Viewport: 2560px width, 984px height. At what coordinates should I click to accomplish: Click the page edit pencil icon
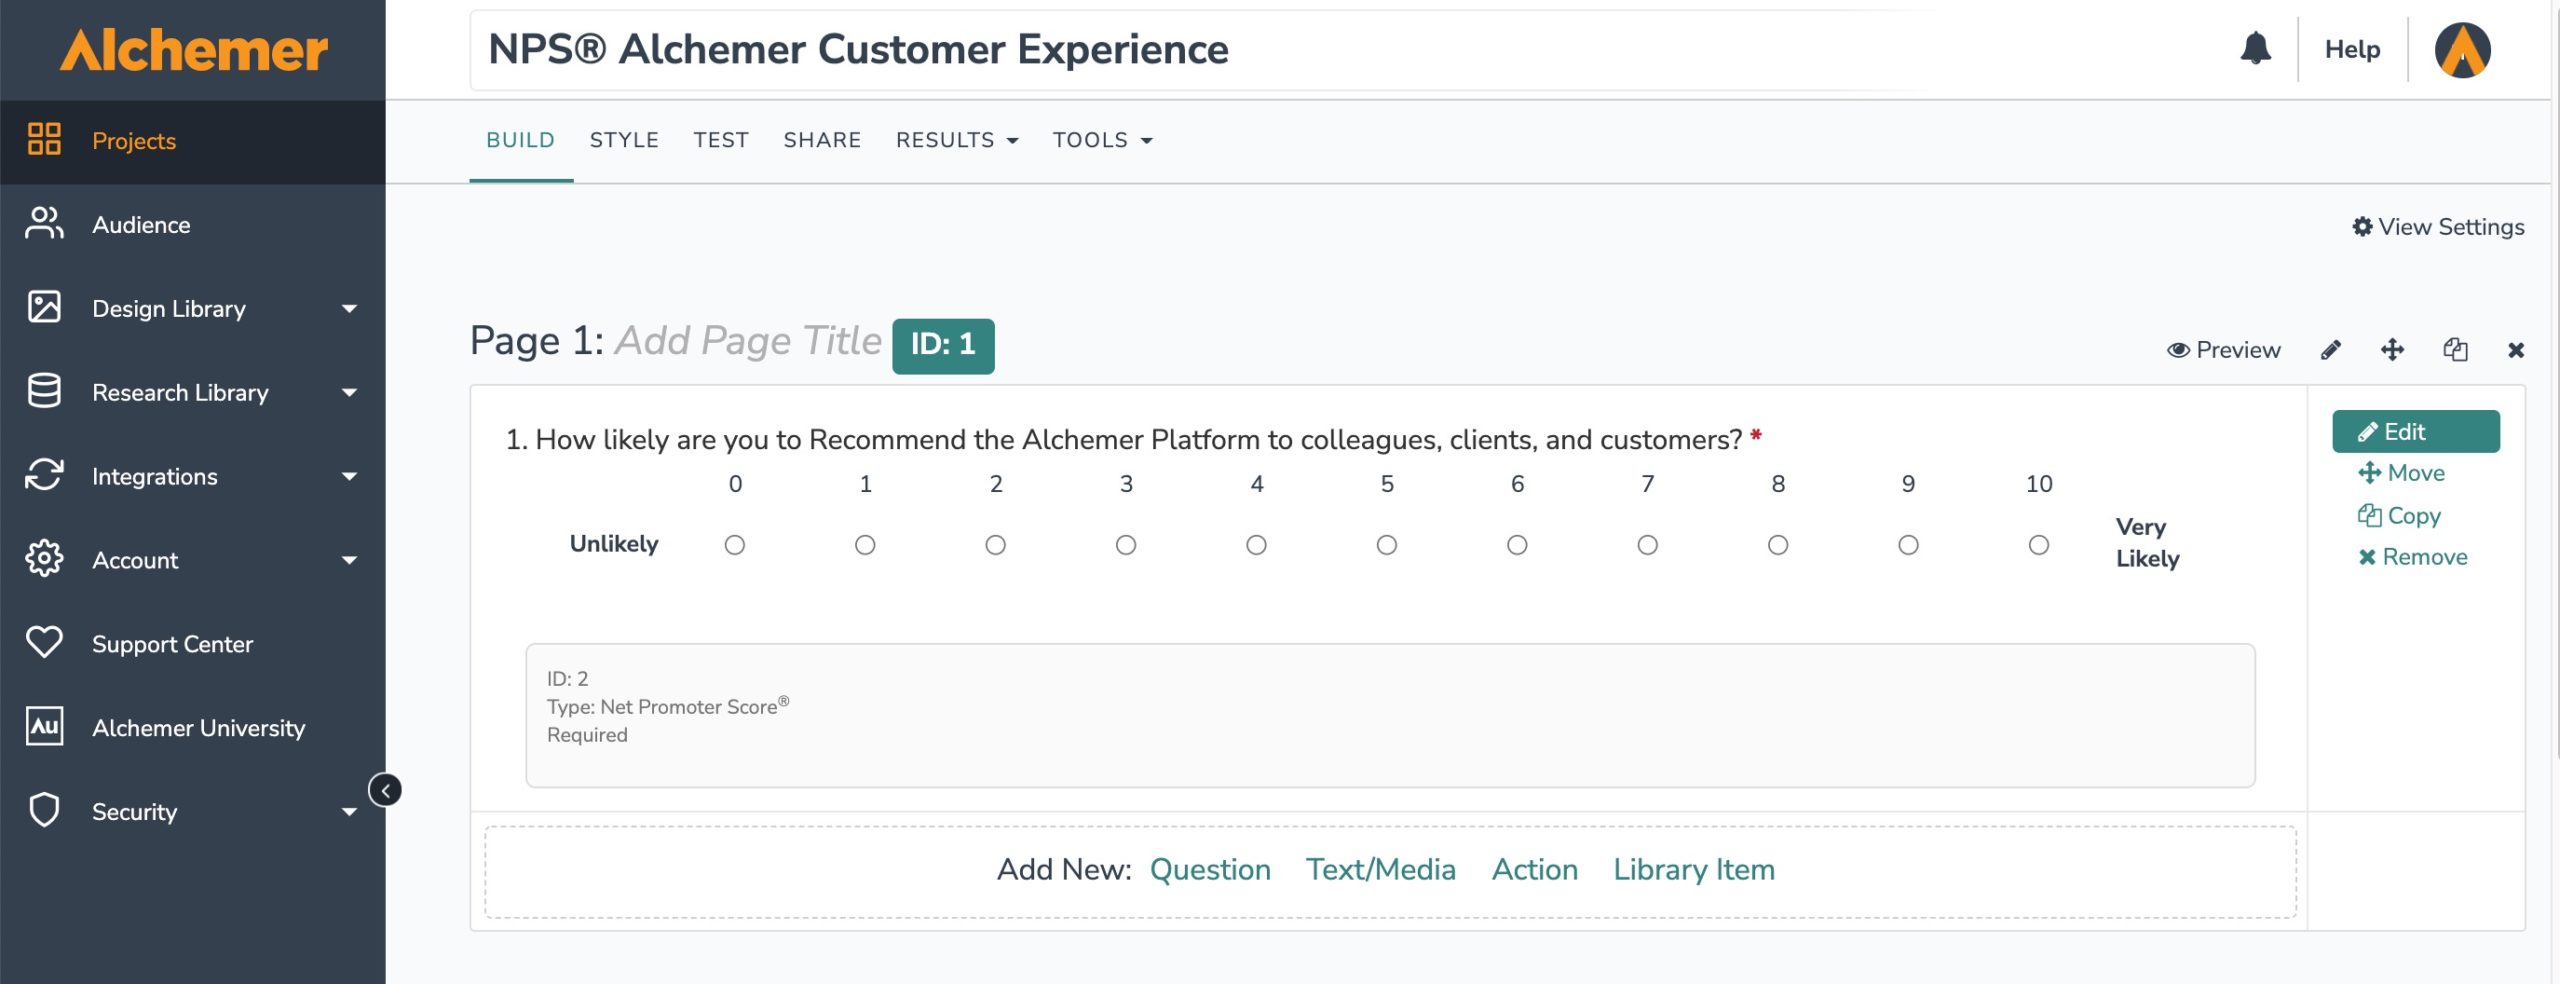click(x=2330, y=350)
